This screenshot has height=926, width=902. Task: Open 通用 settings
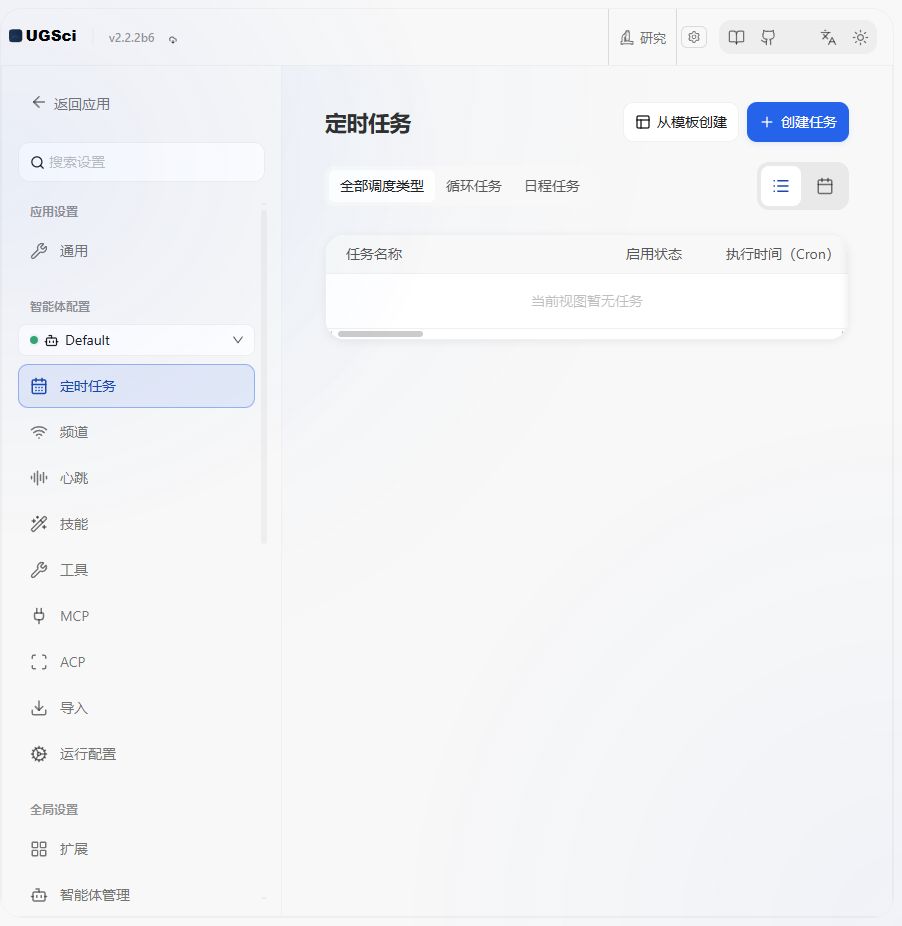[x=136, y=251]
